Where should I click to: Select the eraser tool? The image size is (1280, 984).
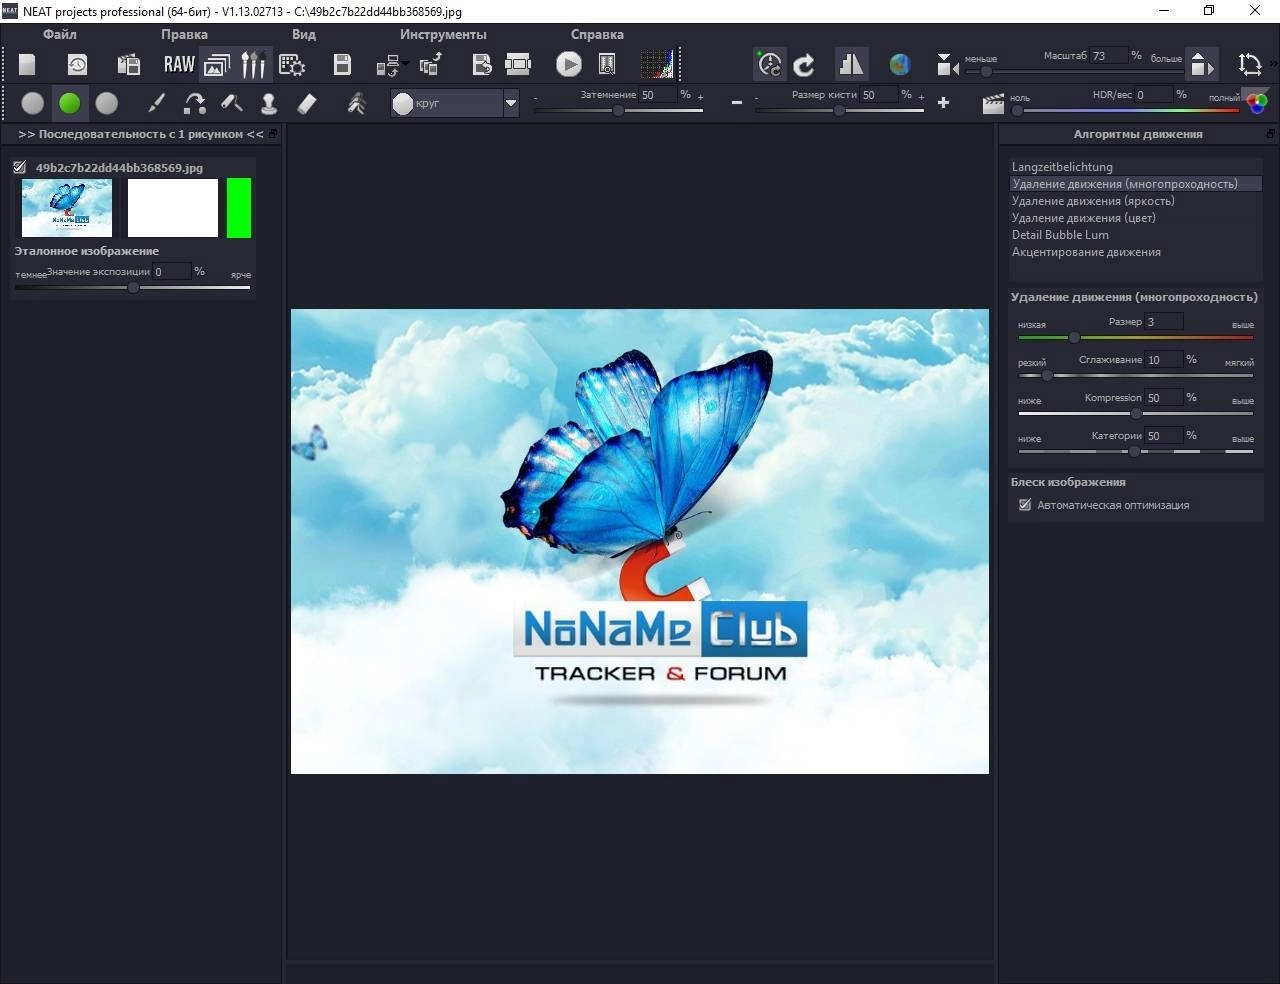307,103
